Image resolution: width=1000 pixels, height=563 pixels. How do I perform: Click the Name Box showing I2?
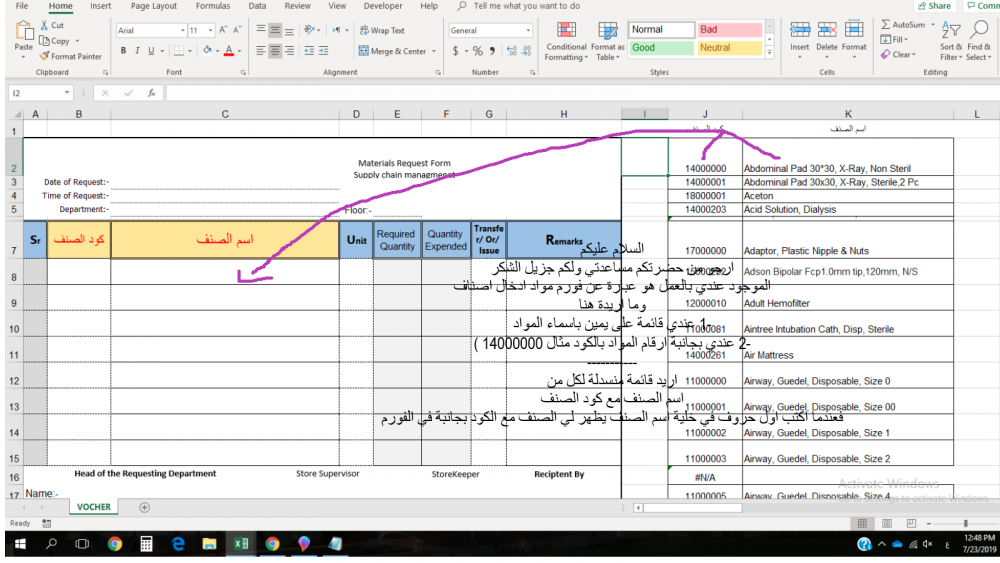pyautogui.click(x=40, y=93)
